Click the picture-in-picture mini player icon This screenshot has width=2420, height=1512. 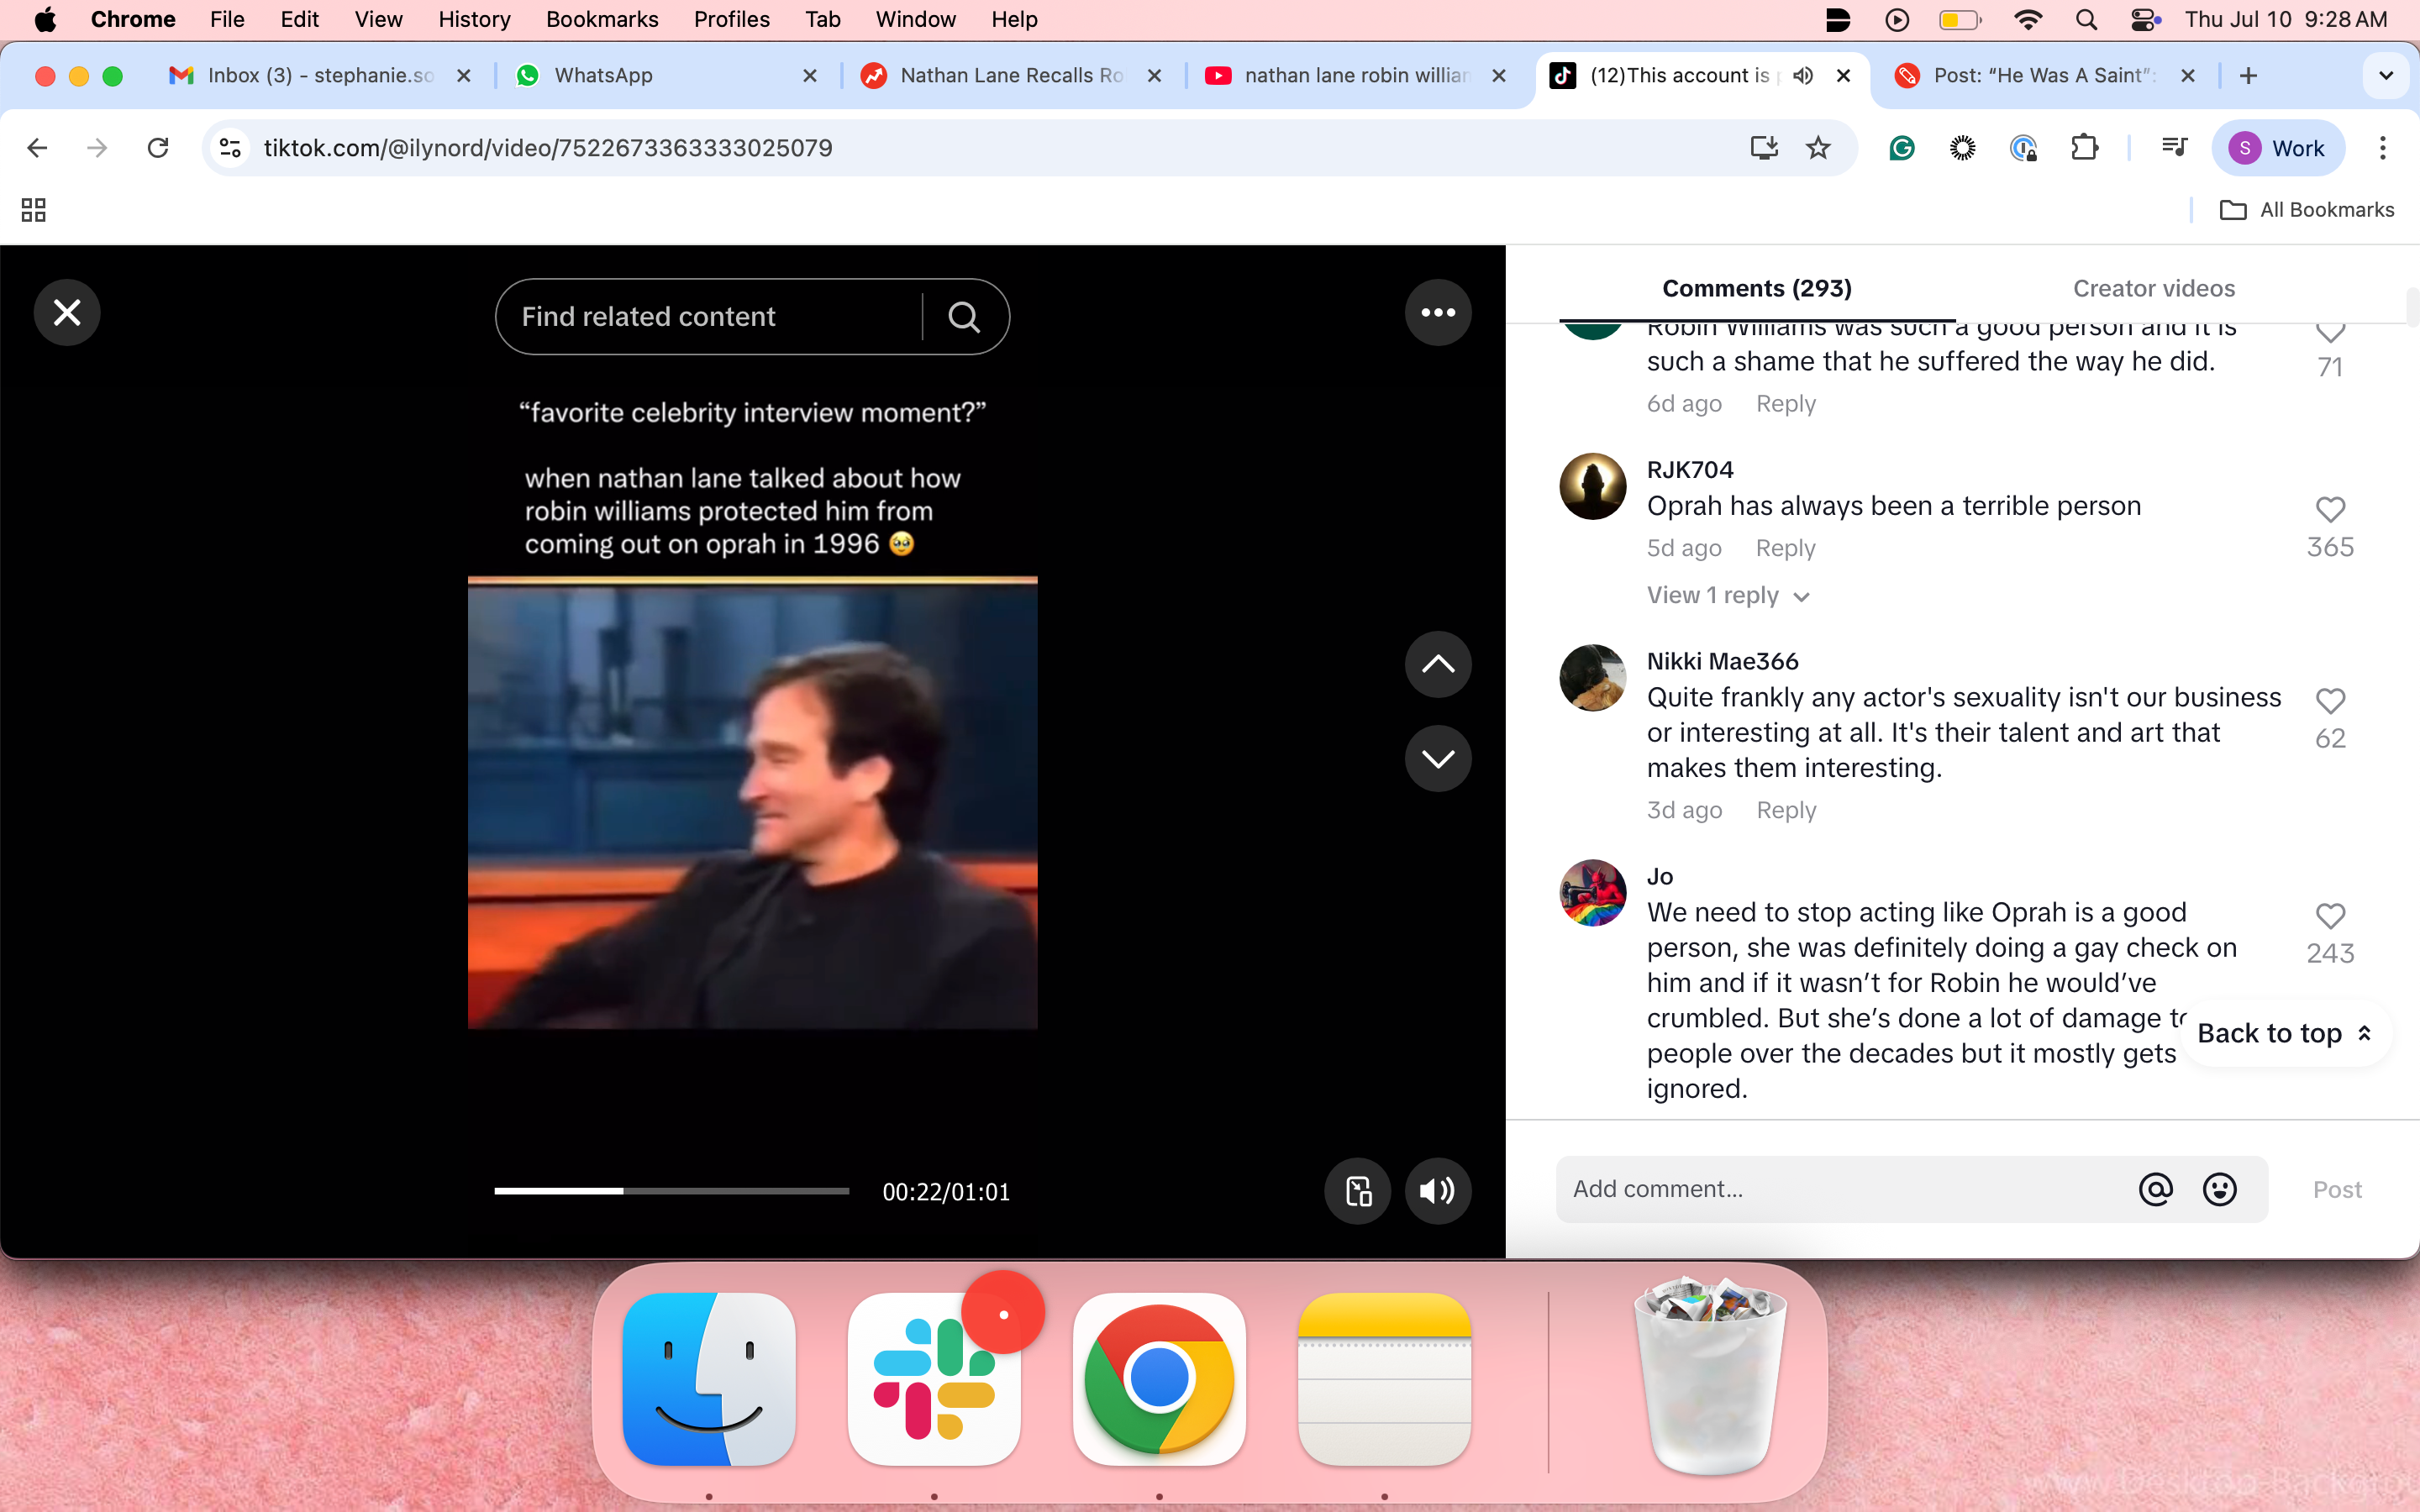point(1357,1190)
